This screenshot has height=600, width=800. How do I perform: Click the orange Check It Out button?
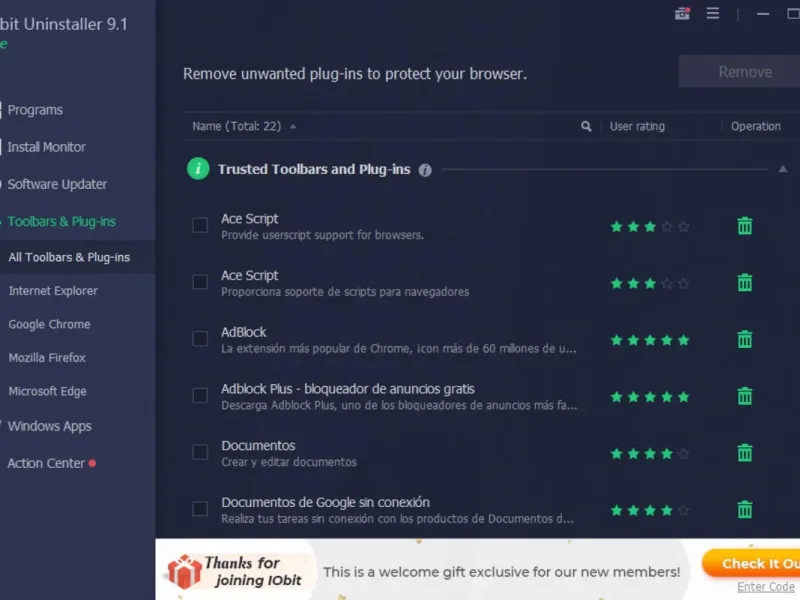pos(753,564)
